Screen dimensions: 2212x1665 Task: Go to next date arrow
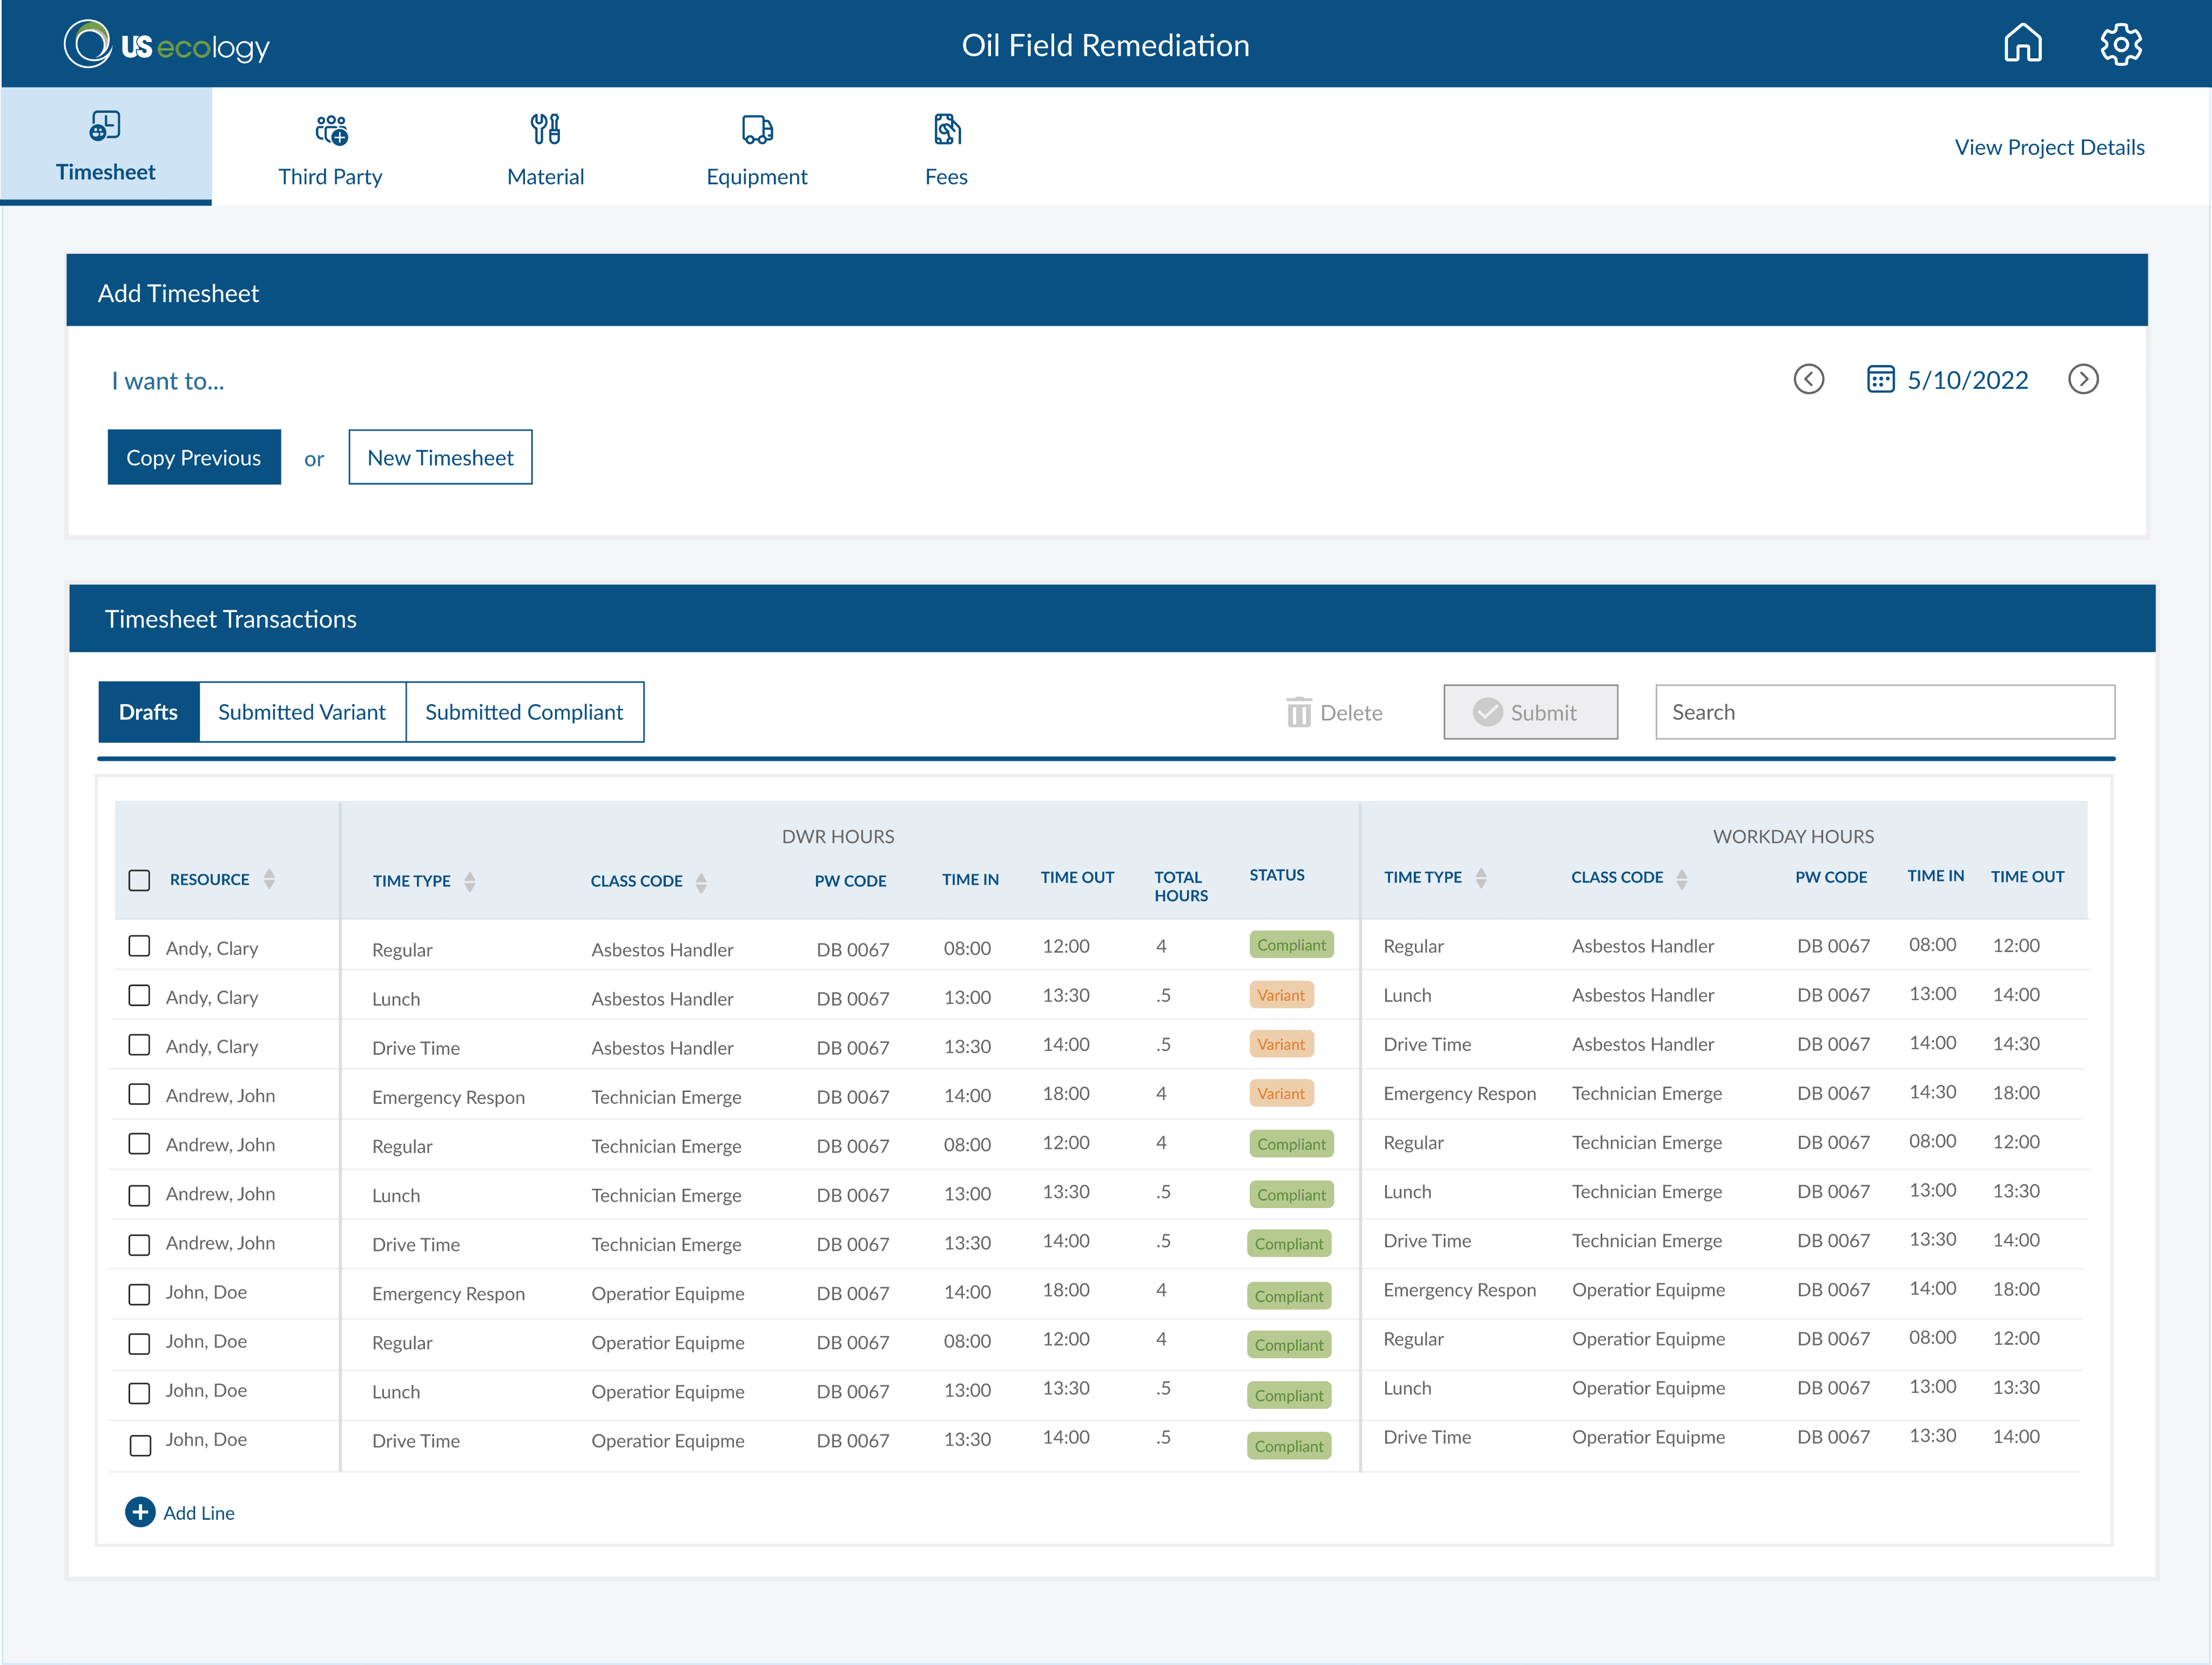point(2083,379)
